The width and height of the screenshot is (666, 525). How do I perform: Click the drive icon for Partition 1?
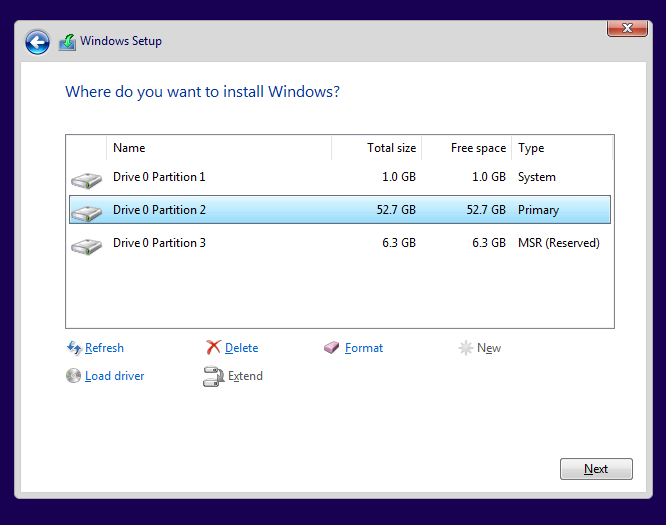87,180
